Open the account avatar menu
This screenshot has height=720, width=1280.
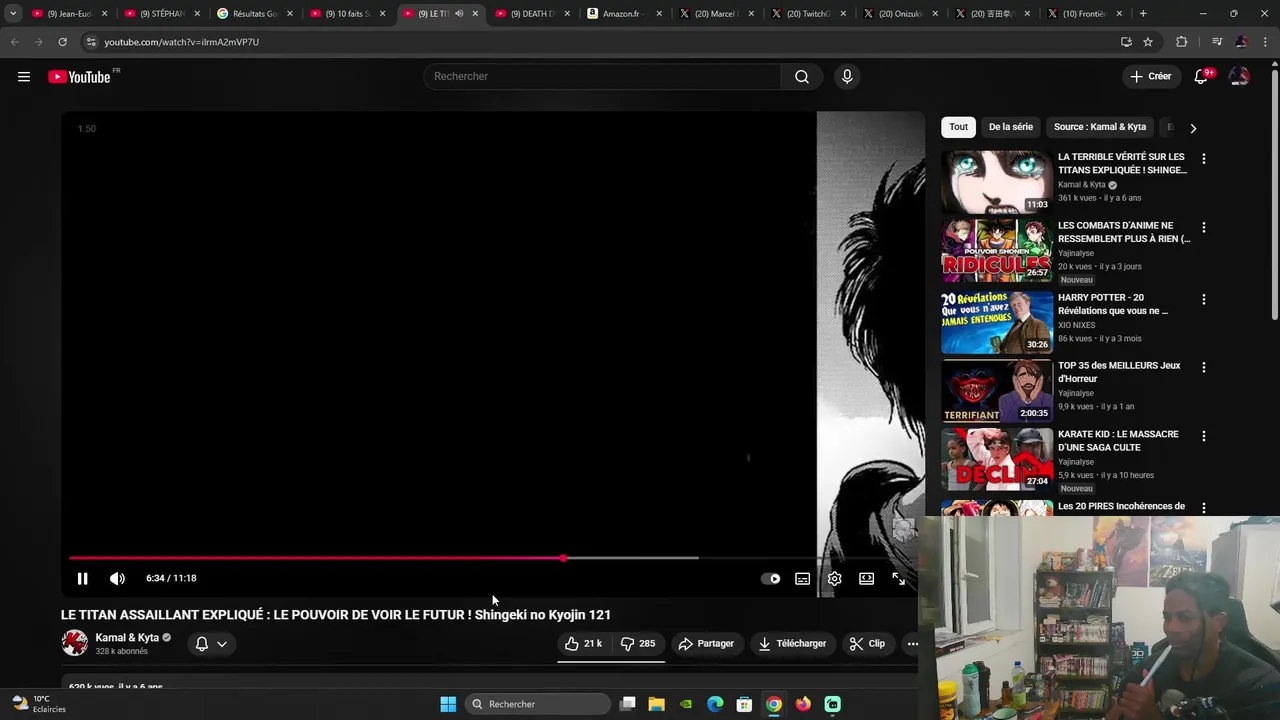click(x=1239, y=77)
